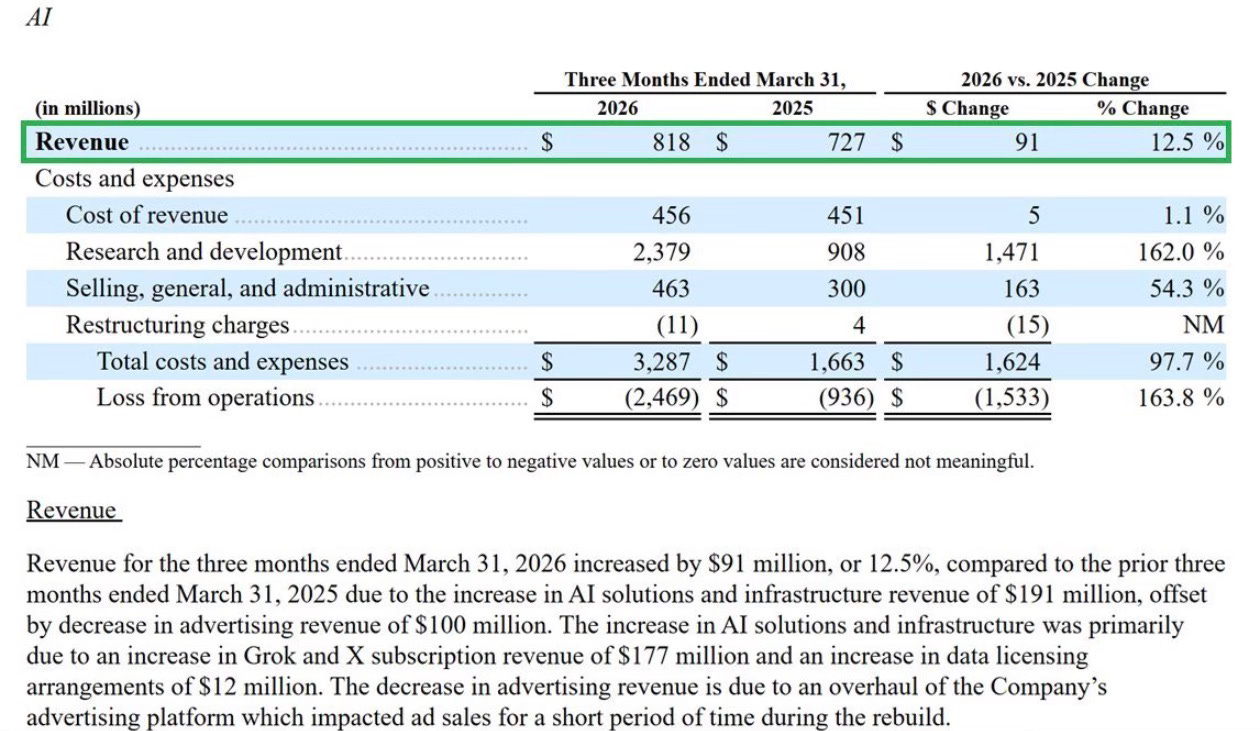Select the 2025 cost of revenue 451
The width and height of the screenshot is (1260, 731).
tap(846, 215)
